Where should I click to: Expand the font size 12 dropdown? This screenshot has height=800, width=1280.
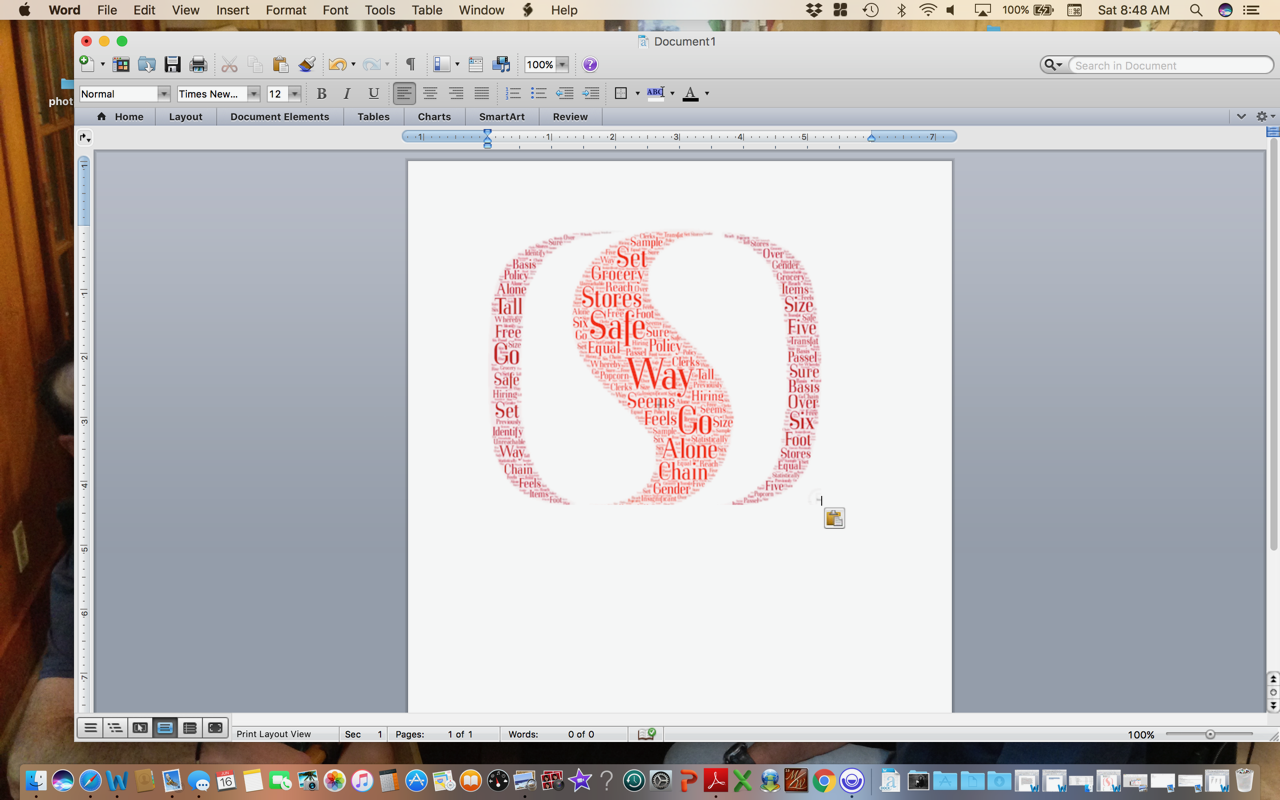(x=294, y=94)
